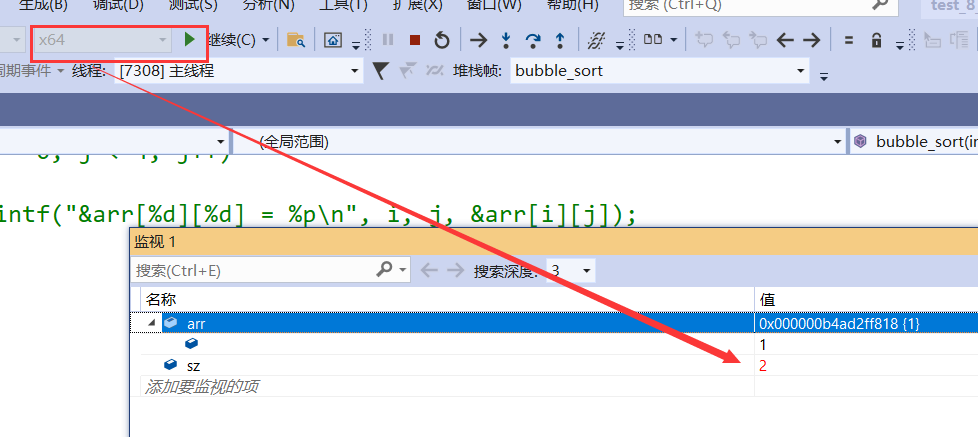Click the folder search icon in toolbar
This screenshot has height=437, width=978.
click(x=296, y=41)
